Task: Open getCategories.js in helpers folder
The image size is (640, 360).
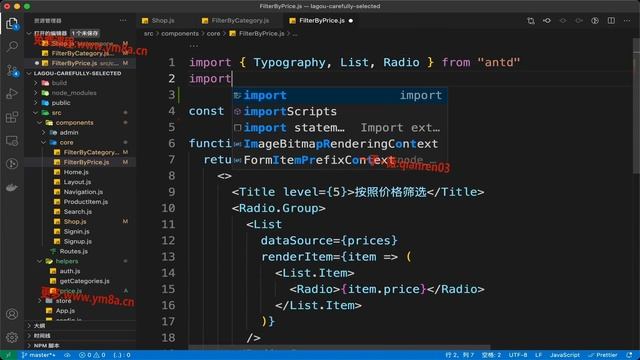Action: (x=84, y=281)
